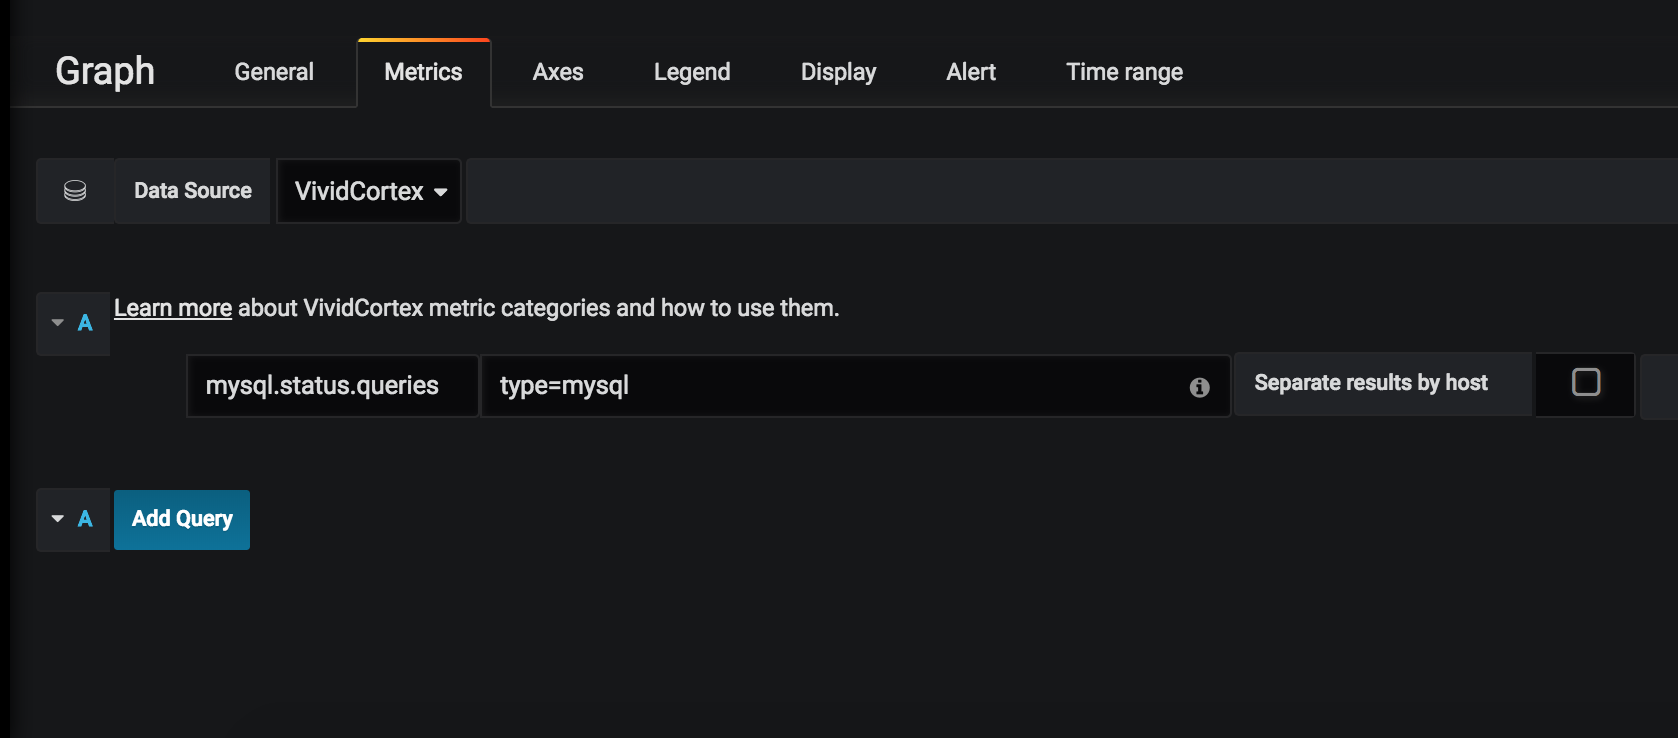Click the Graph panel title
Screen dimensions: 1678x738
pos(105,72)
